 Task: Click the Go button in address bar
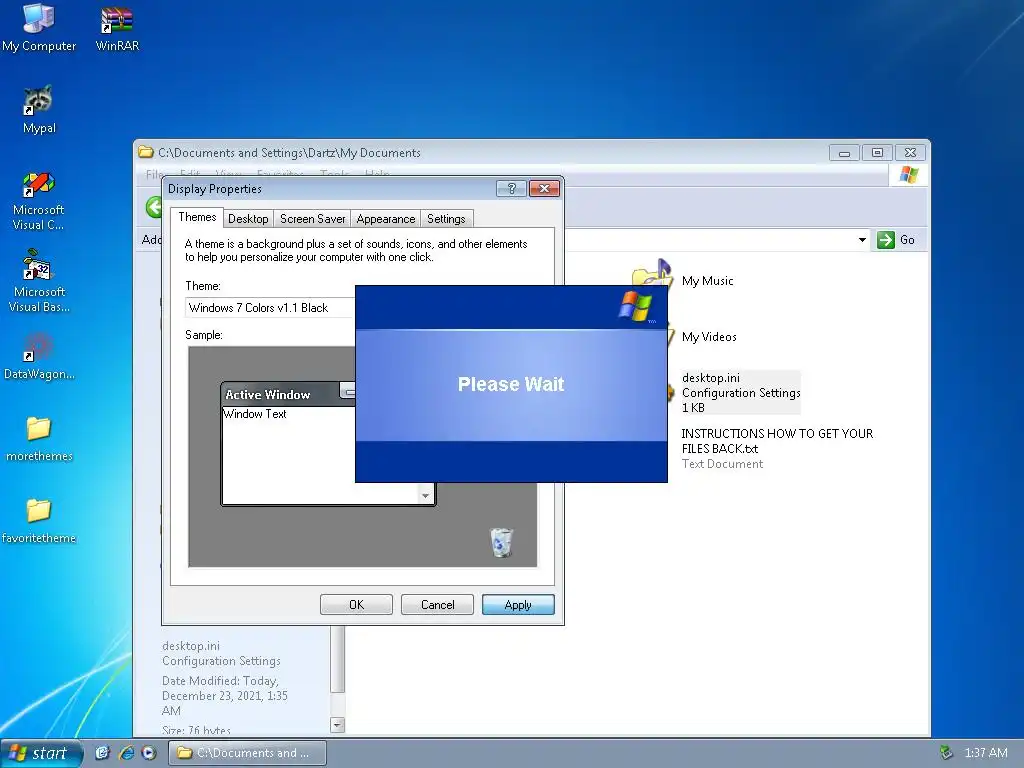tap(896, 240)
